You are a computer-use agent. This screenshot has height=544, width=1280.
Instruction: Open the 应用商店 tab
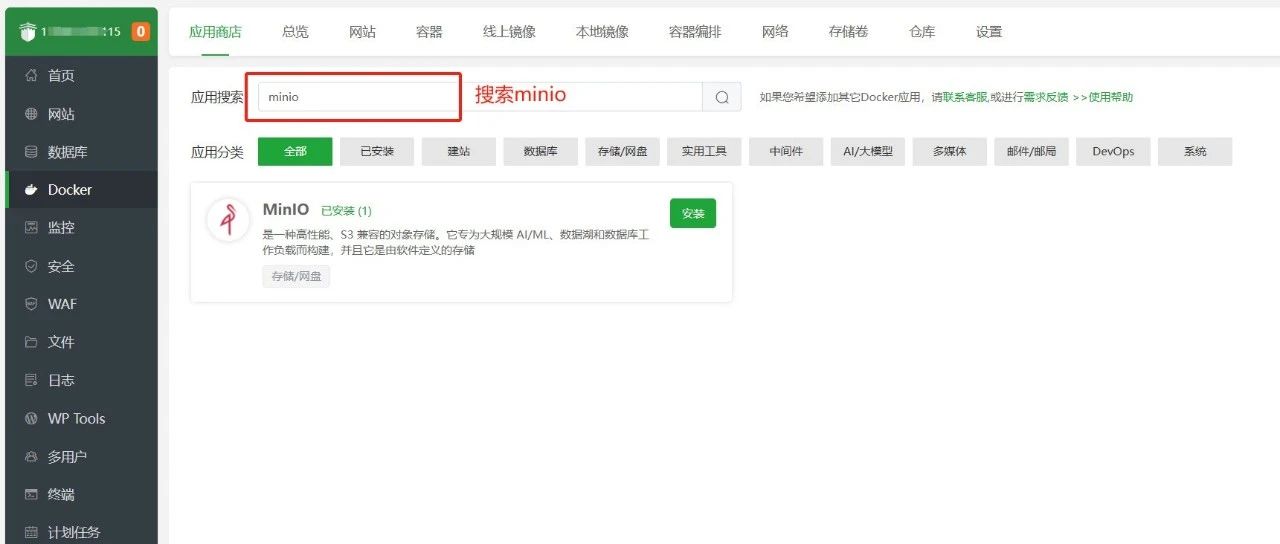(x=215, y=31)
